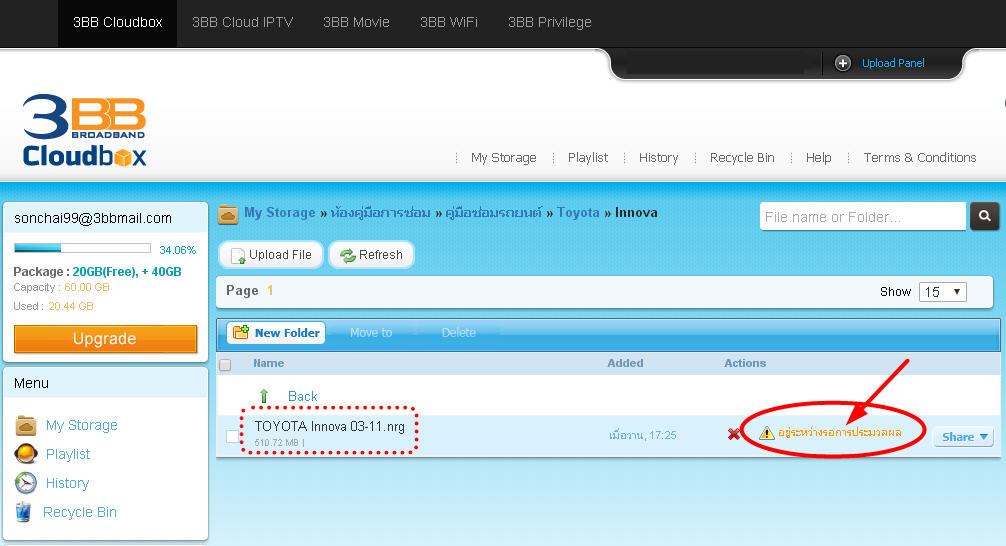Screen dimensions: 1006x546
Task: Click the Name column header
Action: (x=268, y=363)
